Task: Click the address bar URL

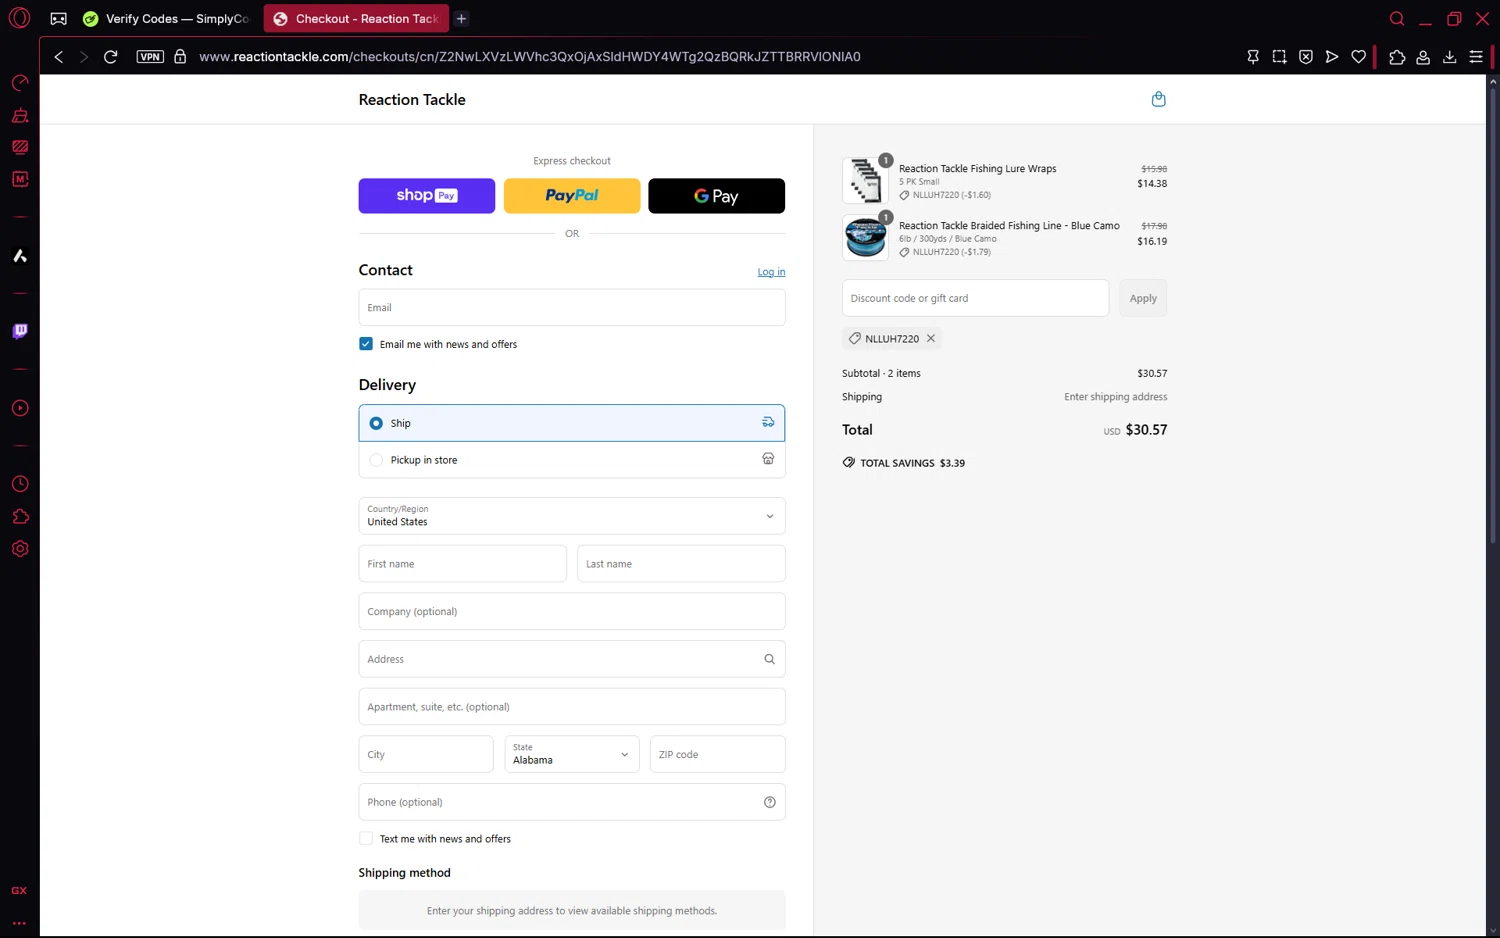Action: point(529,57)
